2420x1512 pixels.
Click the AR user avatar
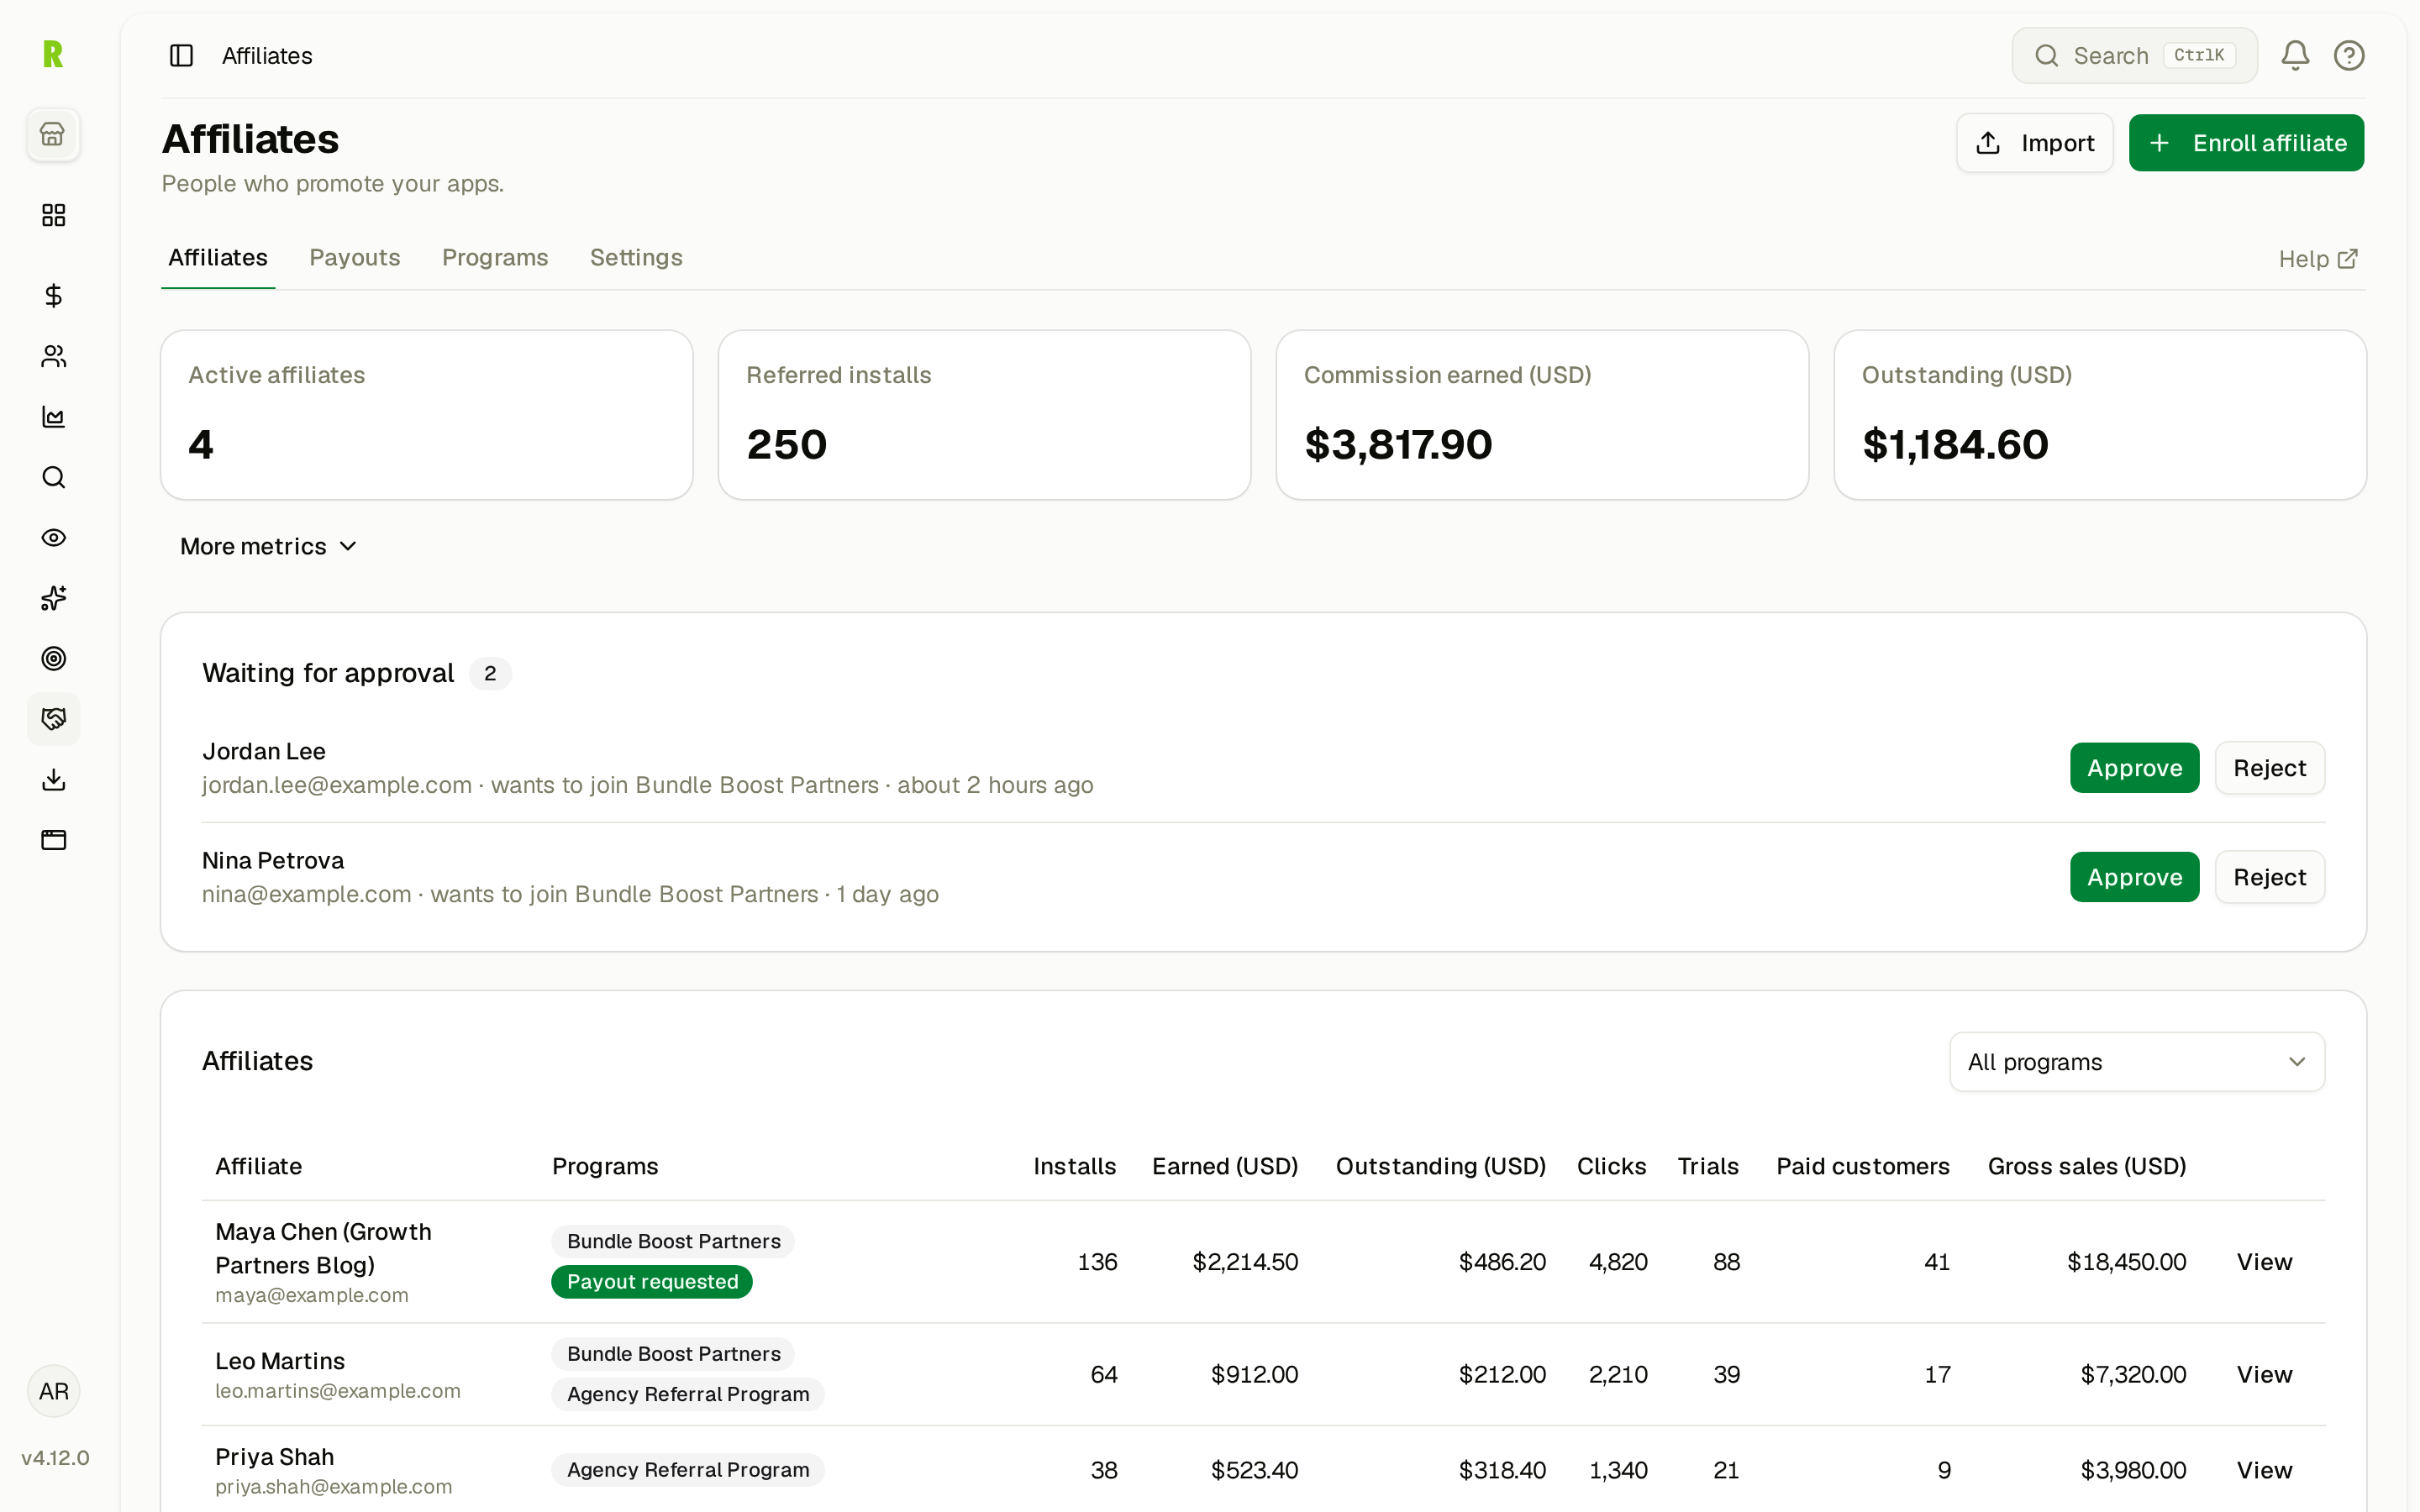point(53,1391)
